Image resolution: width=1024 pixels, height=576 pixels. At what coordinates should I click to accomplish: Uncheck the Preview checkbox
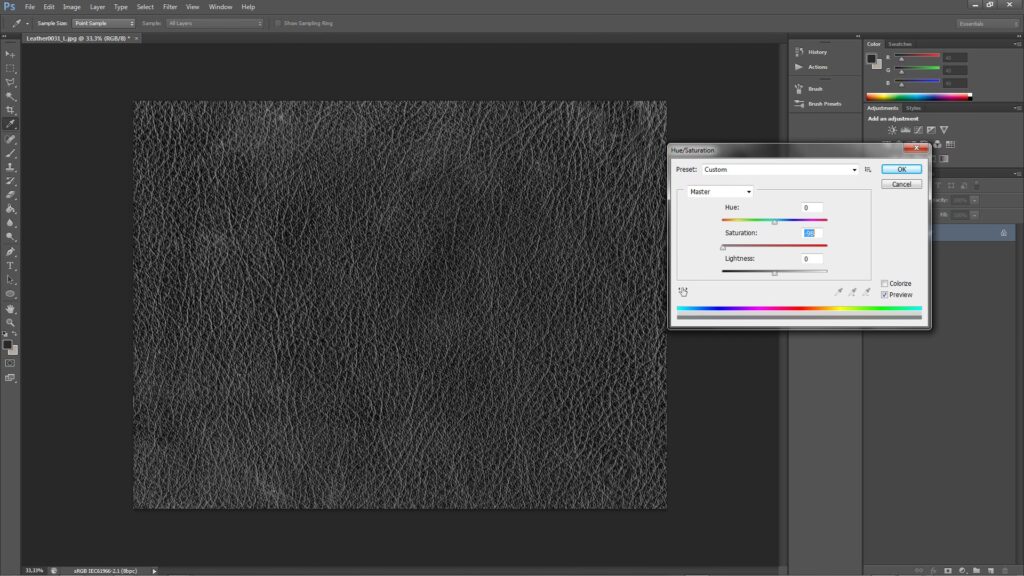coord(885,295)
